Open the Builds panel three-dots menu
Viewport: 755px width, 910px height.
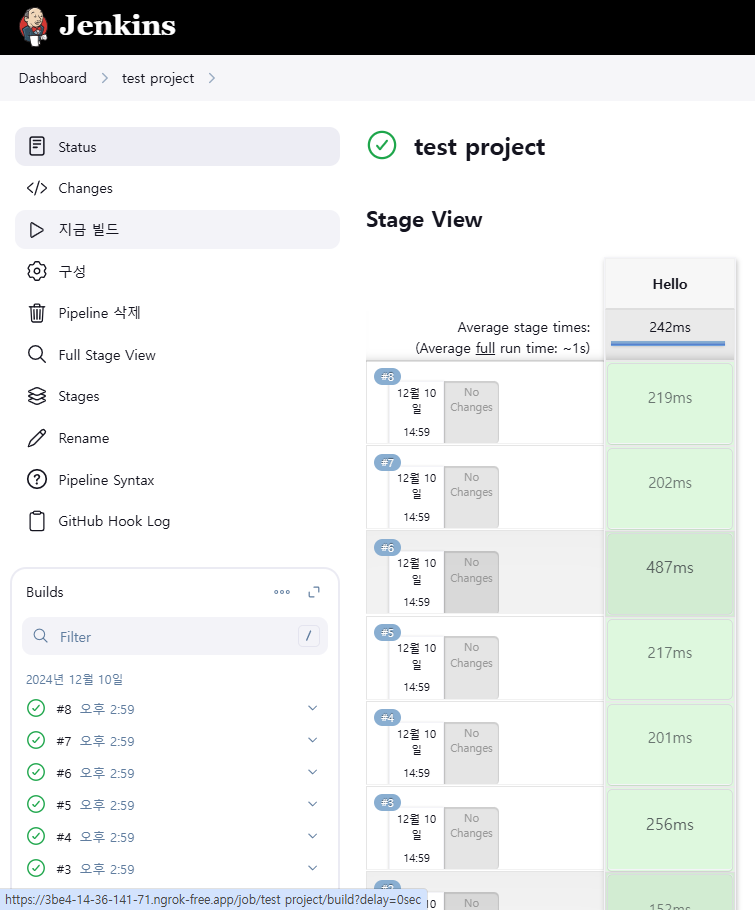(x=282, y=592)
